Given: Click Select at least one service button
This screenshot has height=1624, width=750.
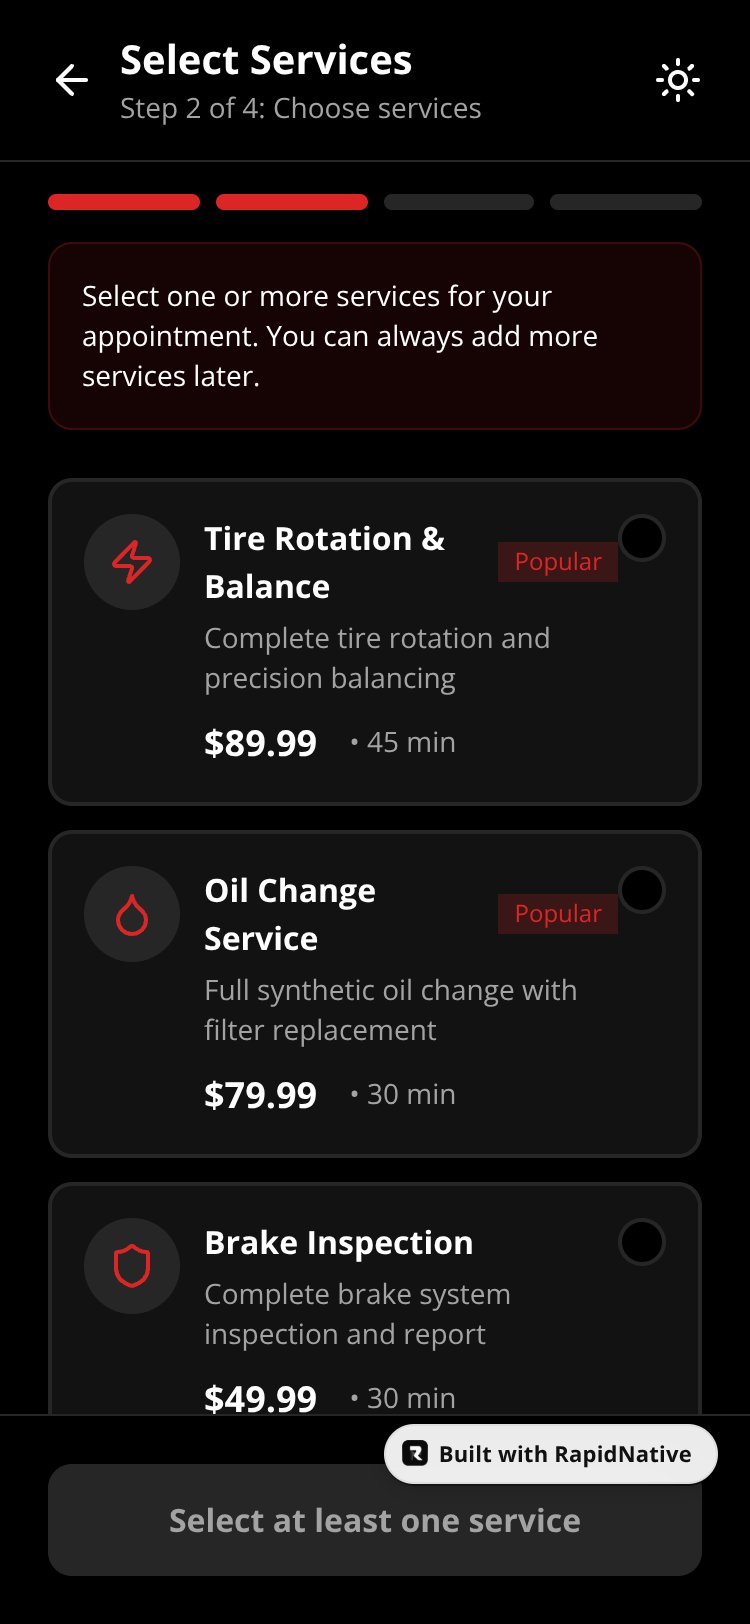Looking at the screenshot, I should tap(375, 1520).
